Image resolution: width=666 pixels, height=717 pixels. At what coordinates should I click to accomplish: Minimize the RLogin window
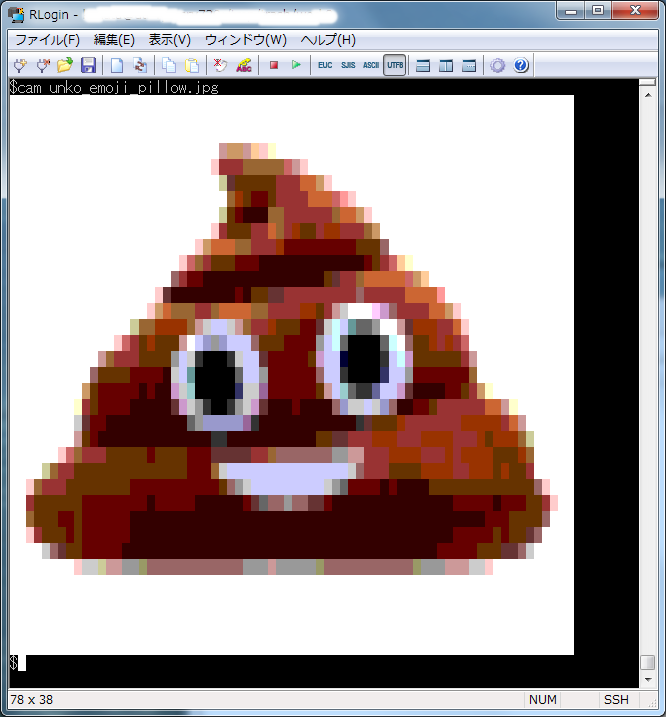[570, 11]
